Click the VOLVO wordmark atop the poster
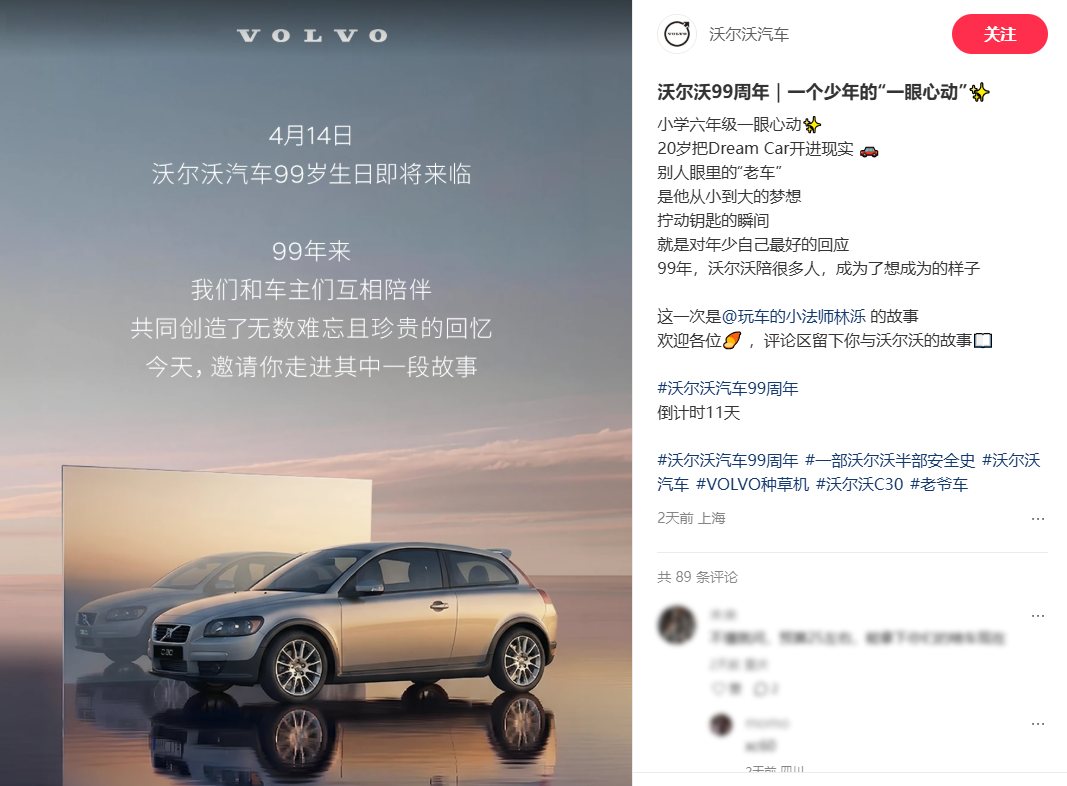The width and height of the screenshot is (1067, 786). [312, 35]
